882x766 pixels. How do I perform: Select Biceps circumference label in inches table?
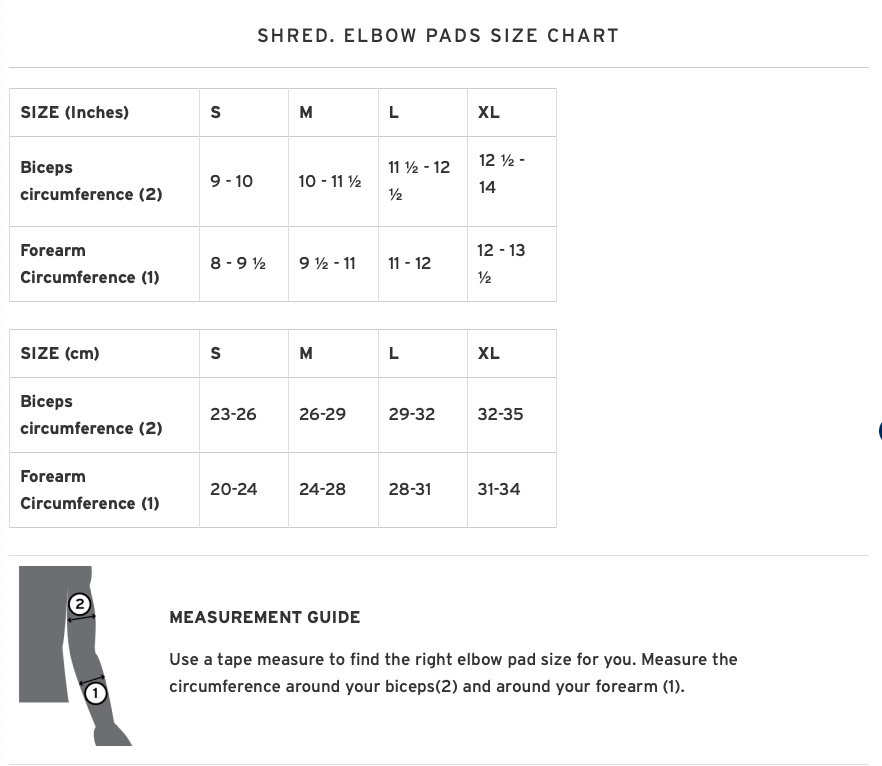pyautogui.click(x=91, y=181)
